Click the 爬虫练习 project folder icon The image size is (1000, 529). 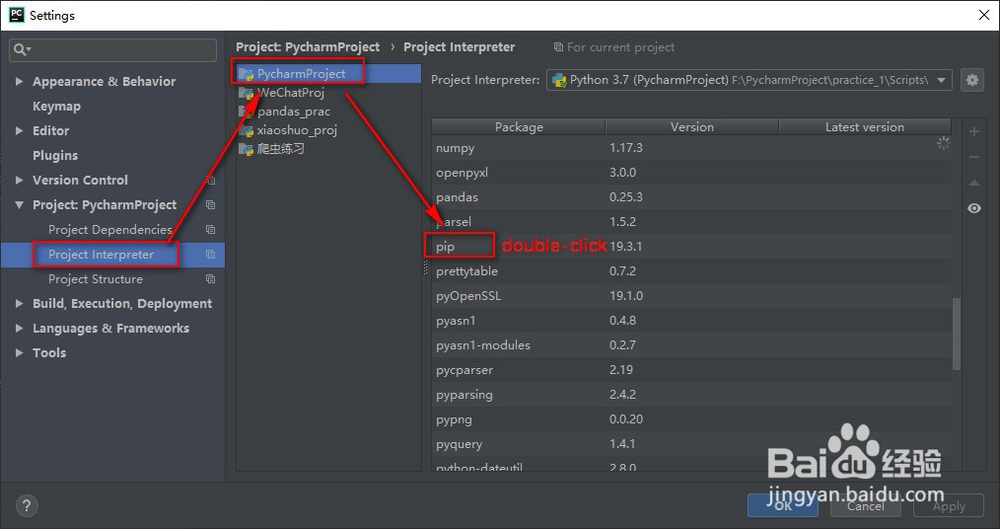pos(246,149)
